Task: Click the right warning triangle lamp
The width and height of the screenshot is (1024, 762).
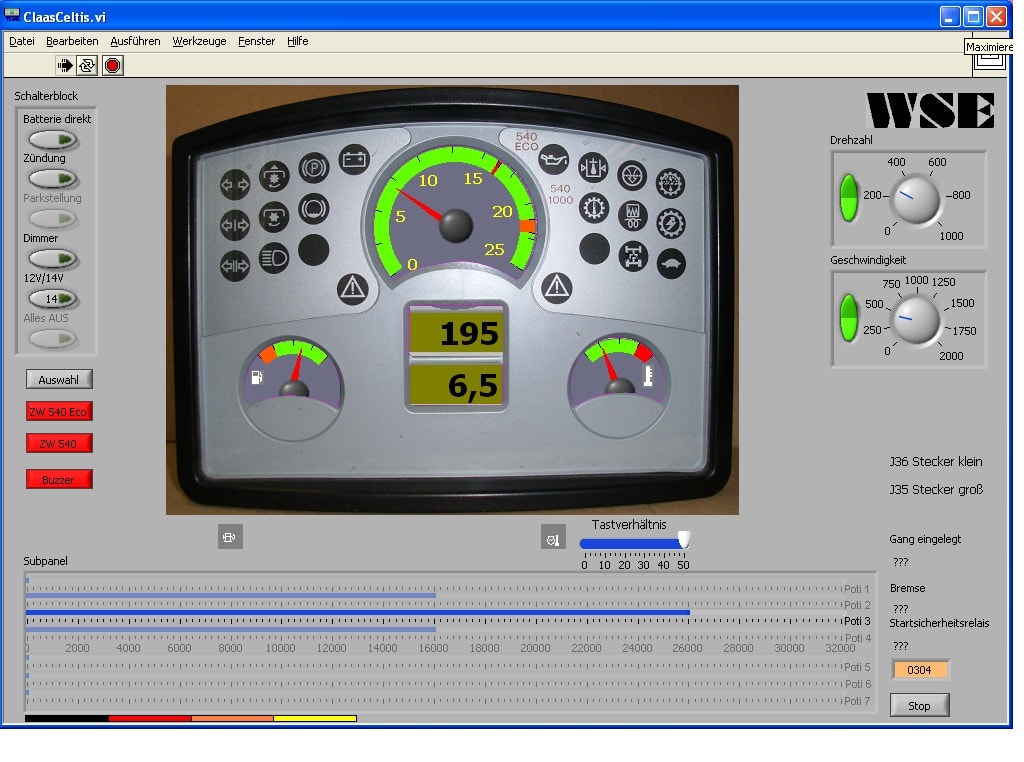Action: (557, 287)
